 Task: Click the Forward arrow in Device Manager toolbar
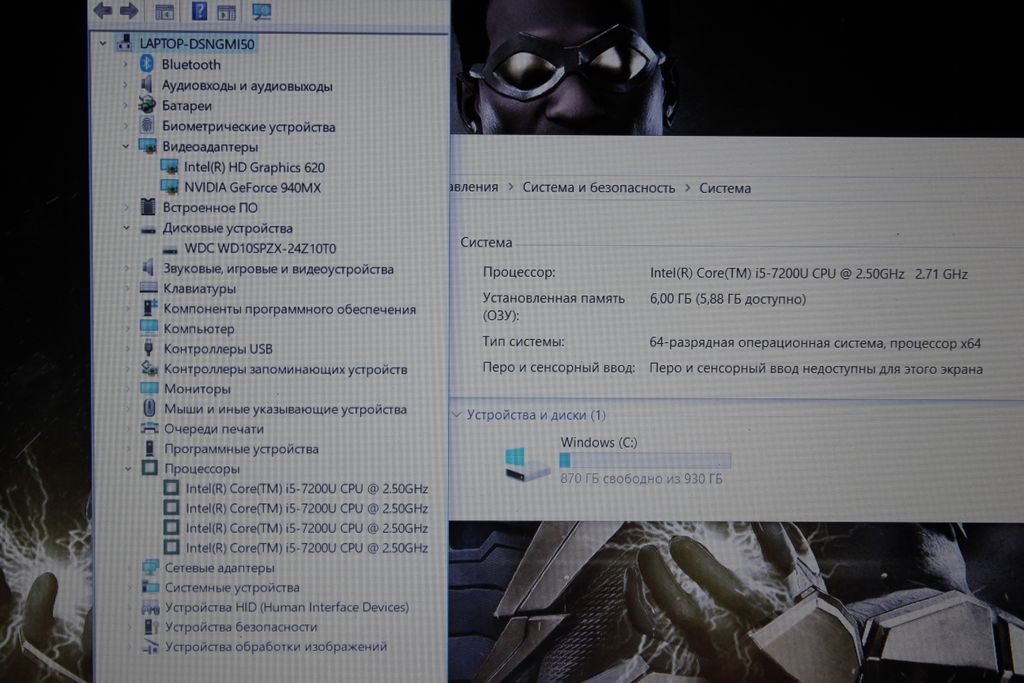[x=129, y=10]
